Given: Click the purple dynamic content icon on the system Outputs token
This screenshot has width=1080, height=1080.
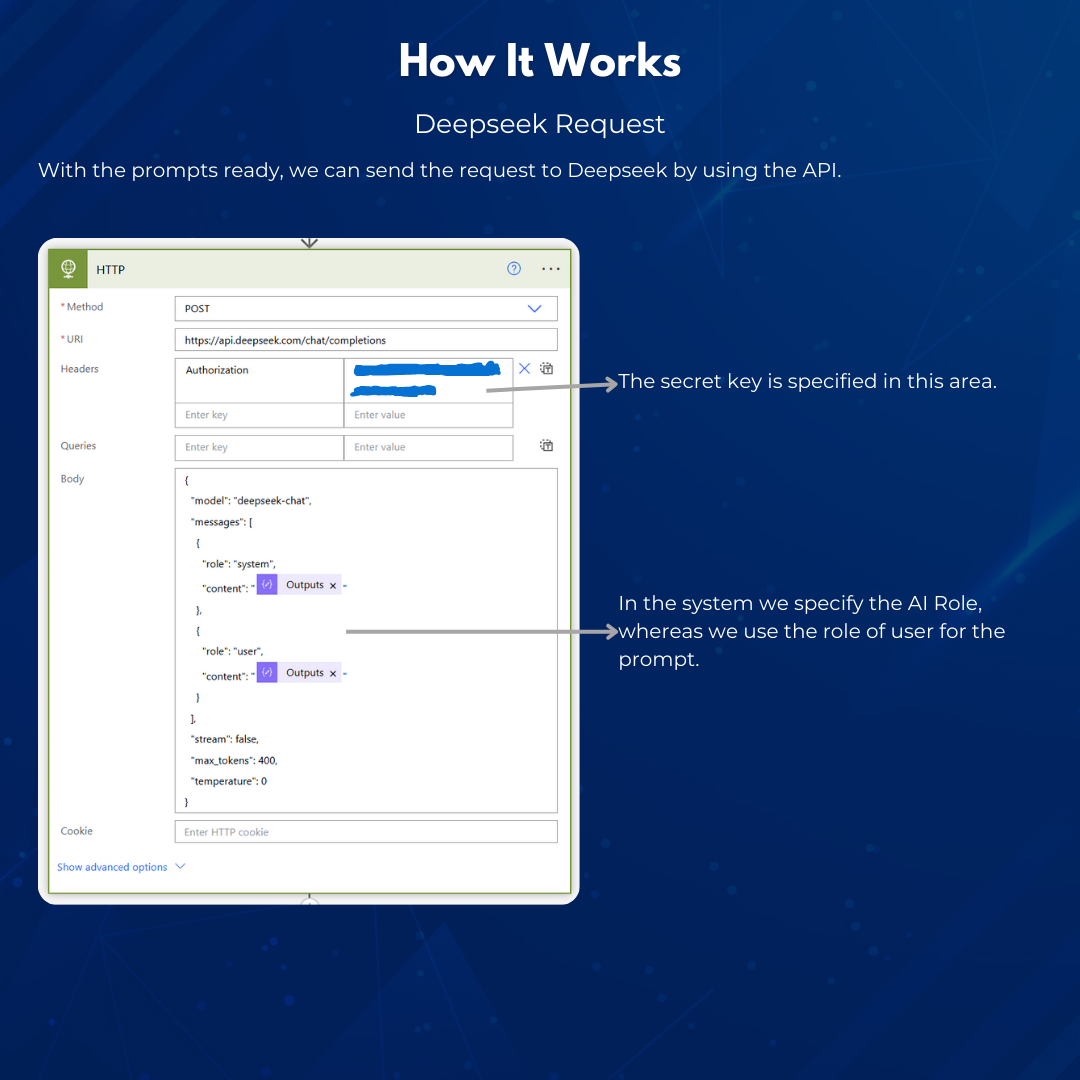Looking at the screenshot, I should [x=266, y=584].
